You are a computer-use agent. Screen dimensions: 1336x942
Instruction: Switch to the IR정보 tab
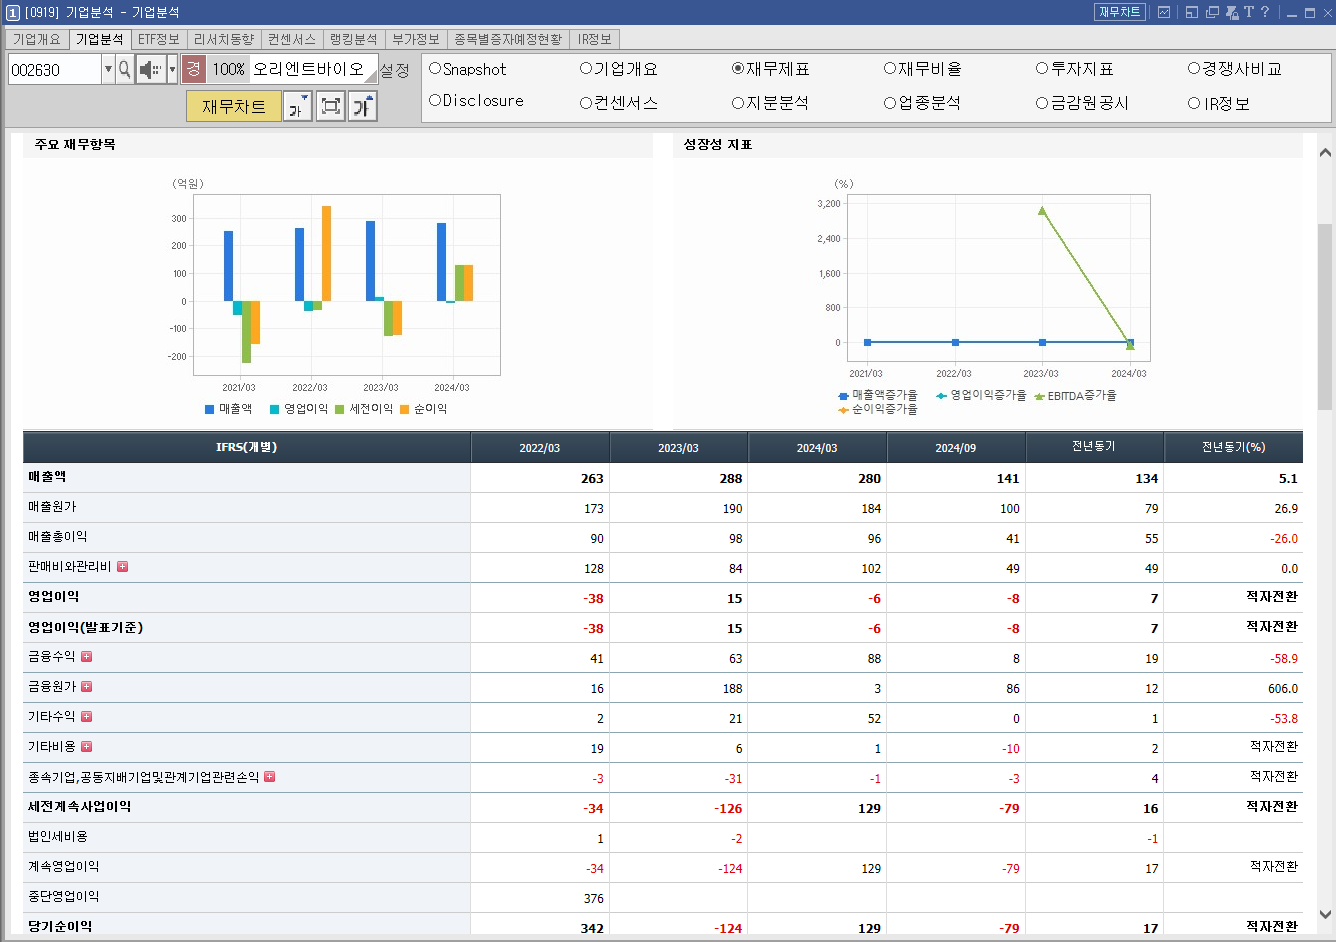pyautogui.click(x=595, y=39)
